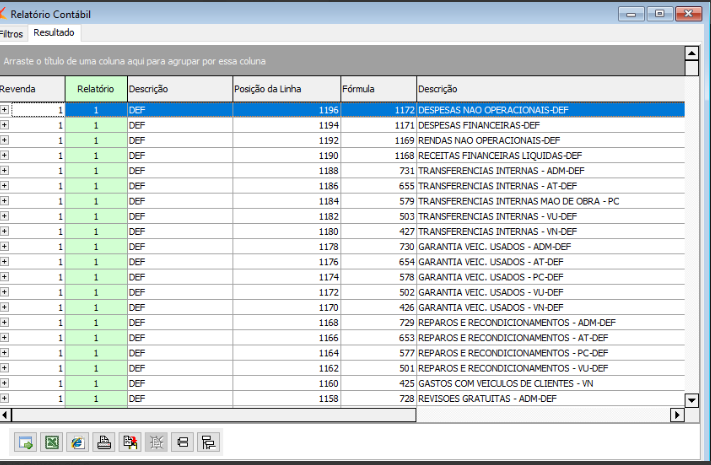Click Posição da Linha value 1158

[x=287, y=399]
